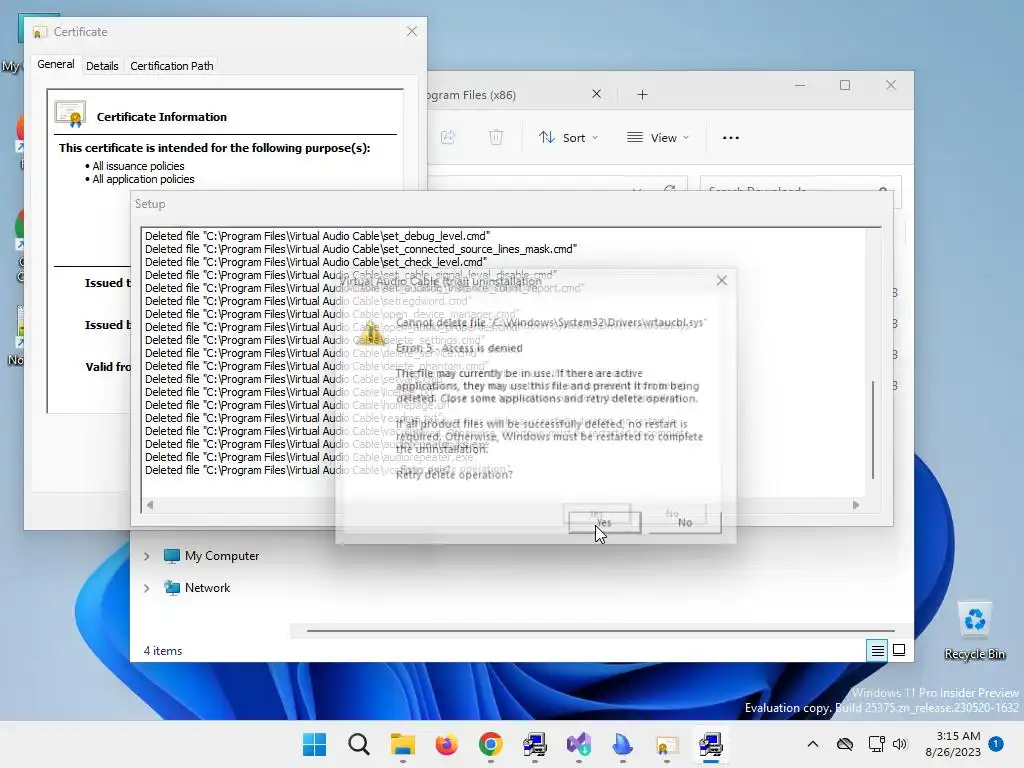This screenshot has width=1024, height=768.
Task: Click the set_debug_level.cmd log line
Action: coord(317,236)
